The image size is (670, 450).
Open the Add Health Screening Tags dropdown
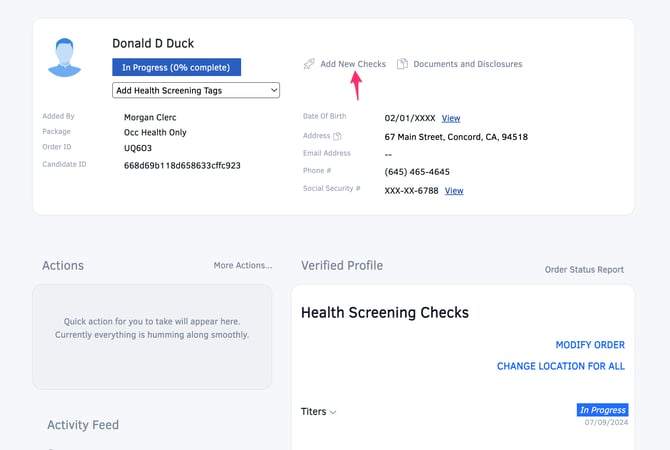pos(196,90)
